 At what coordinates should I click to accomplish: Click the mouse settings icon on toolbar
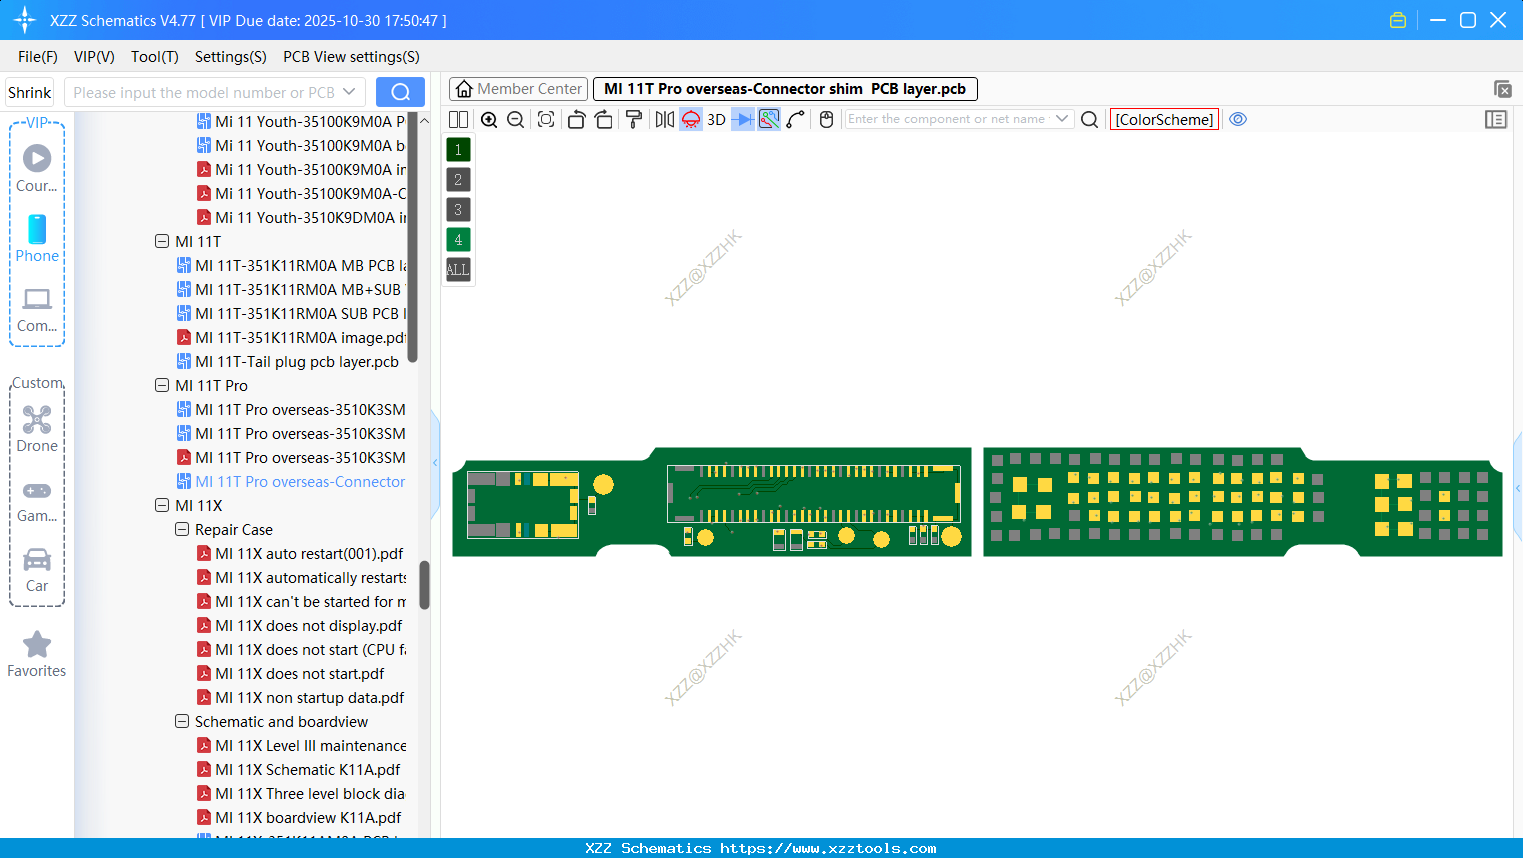click(x=825, y=119)
